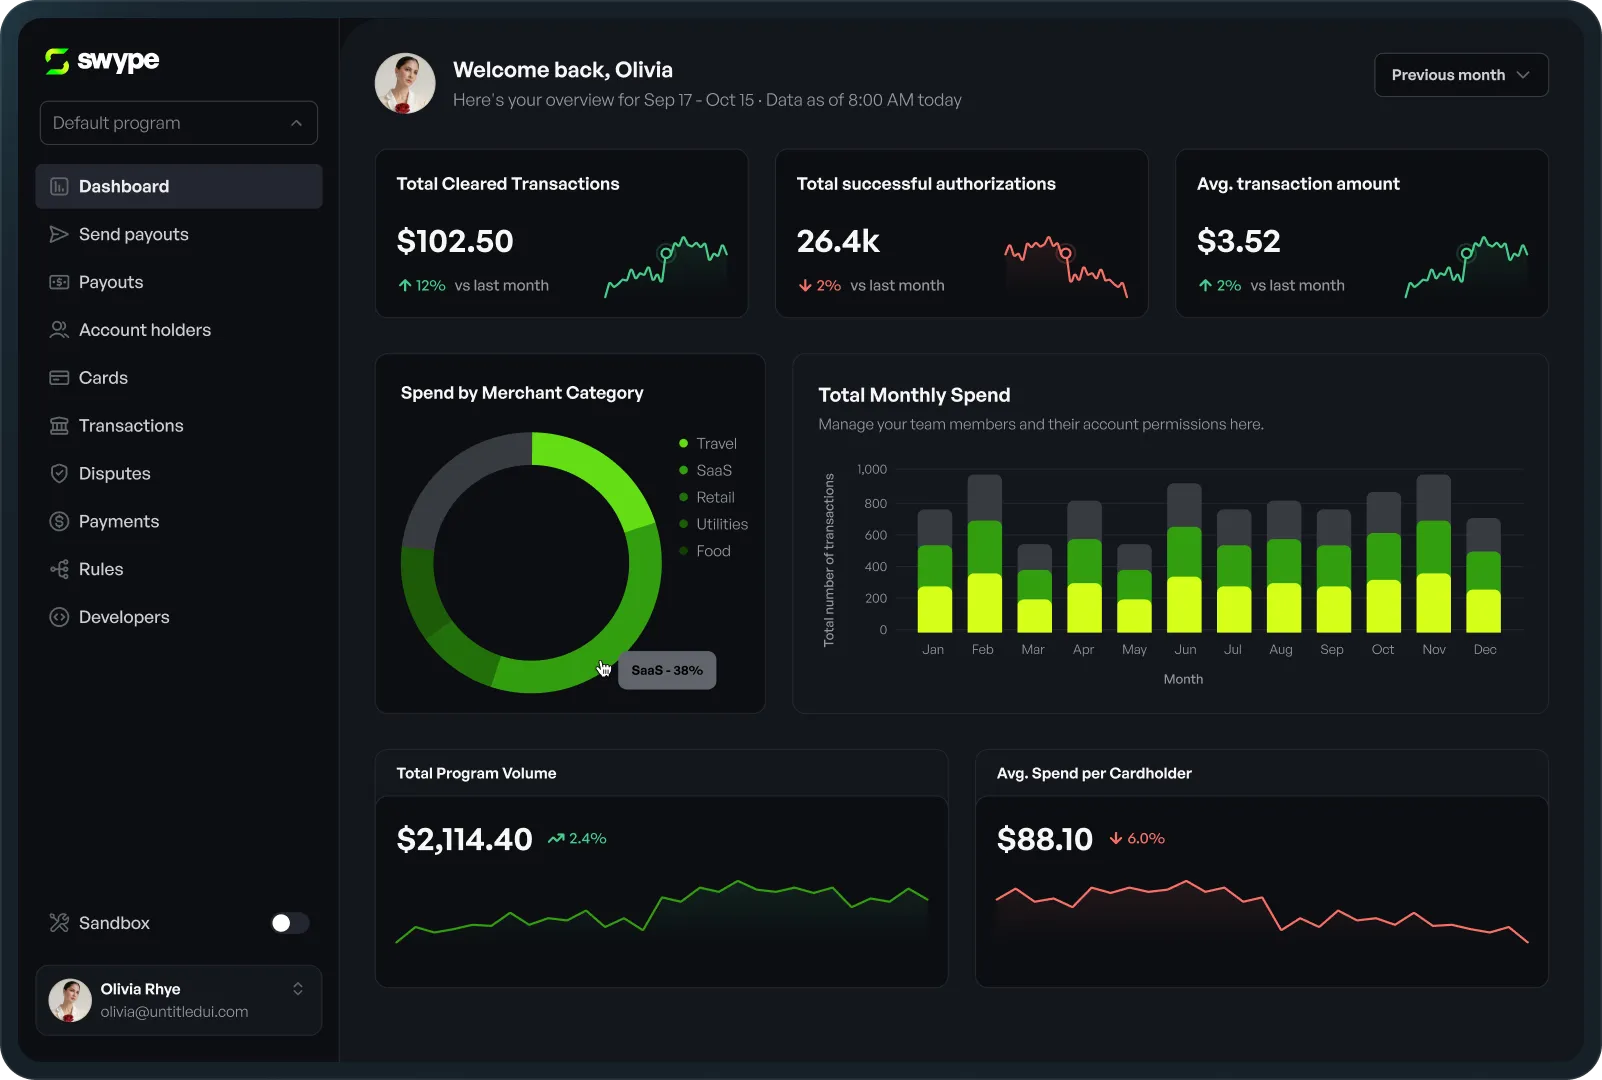Click the Transactions bank icon

click(x=59, y=426)
